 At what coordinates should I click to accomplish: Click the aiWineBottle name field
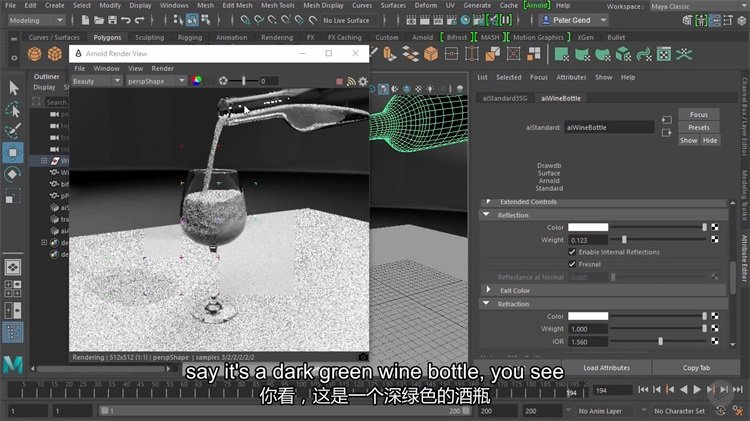click(608, 127)
